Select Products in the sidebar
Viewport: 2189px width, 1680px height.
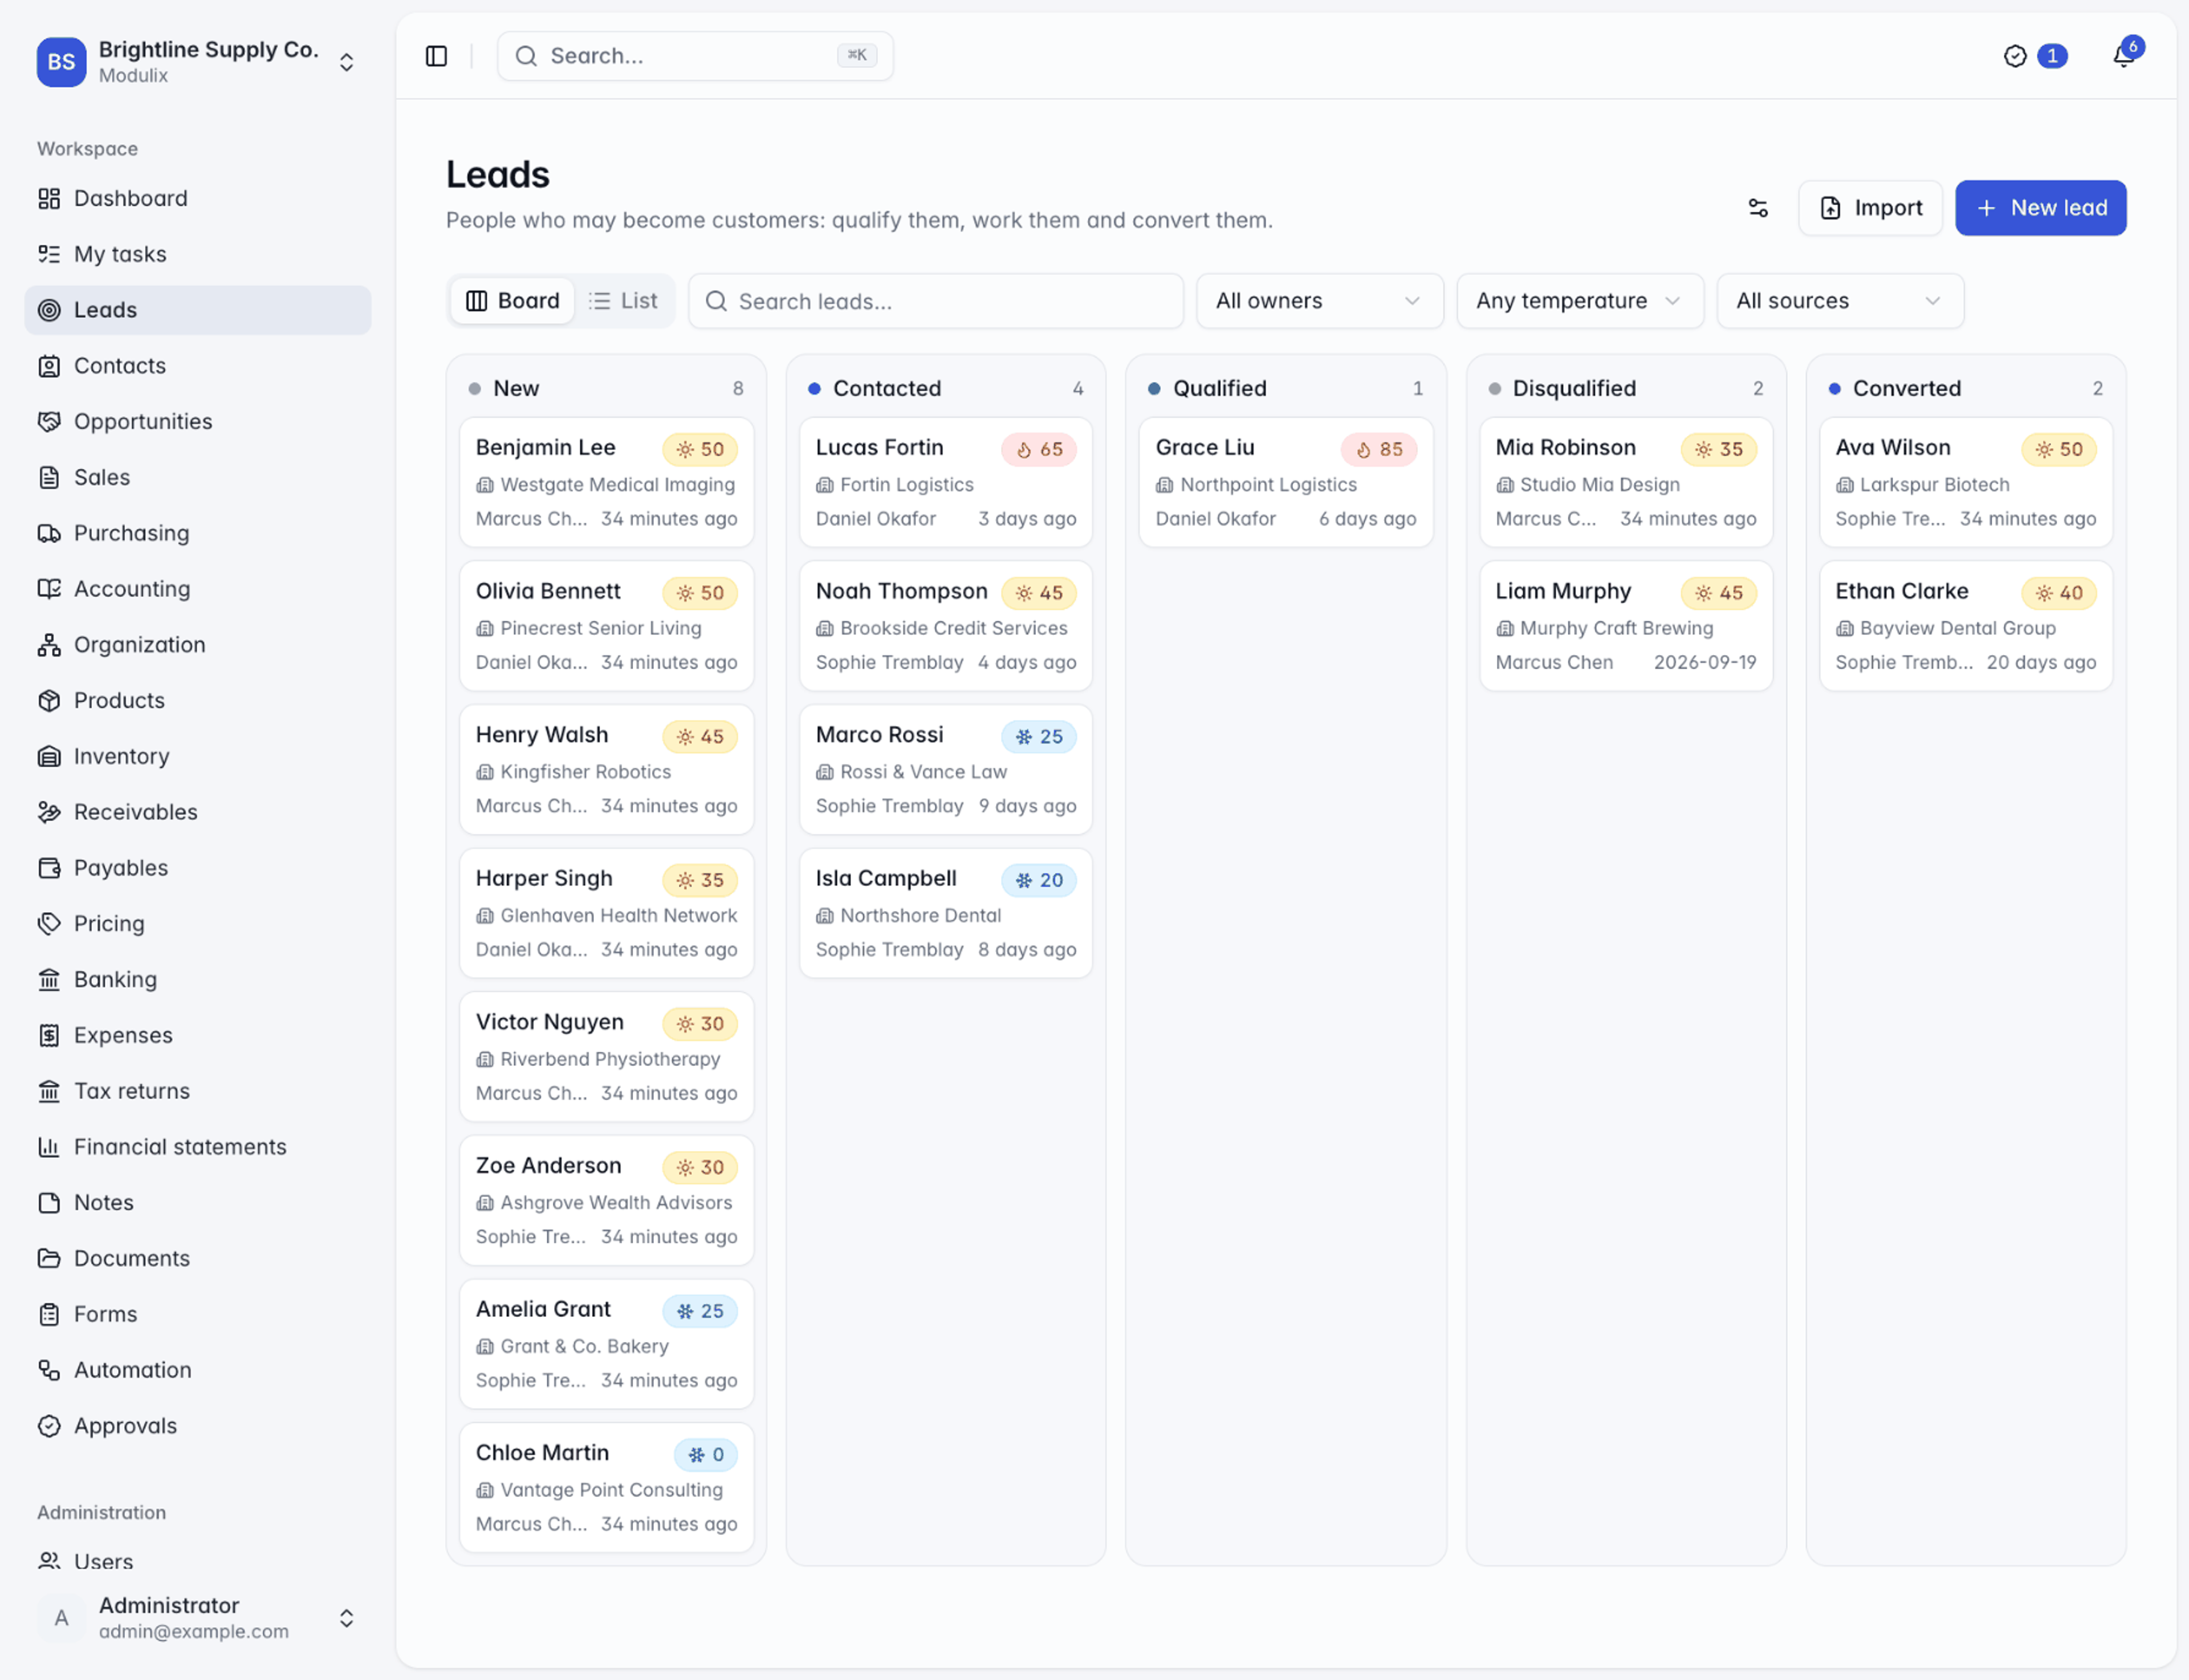pos(198,700)
